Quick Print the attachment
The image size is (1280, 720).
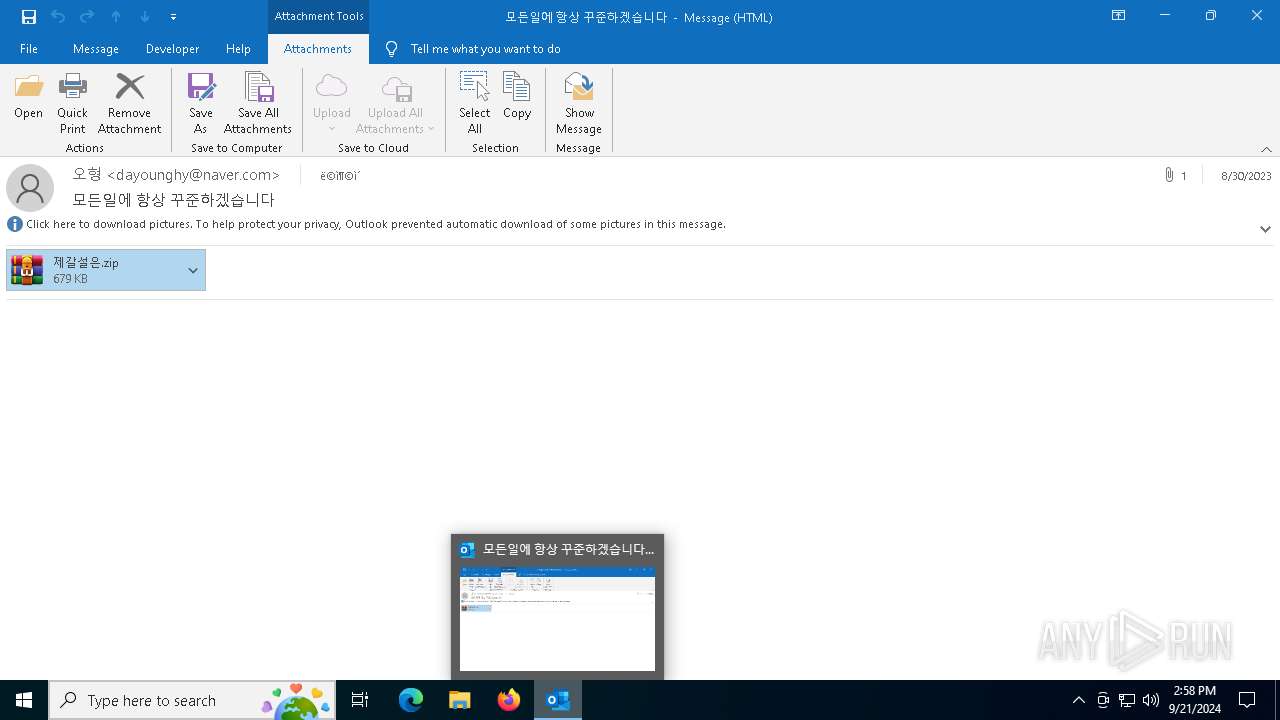pos(72,103)
